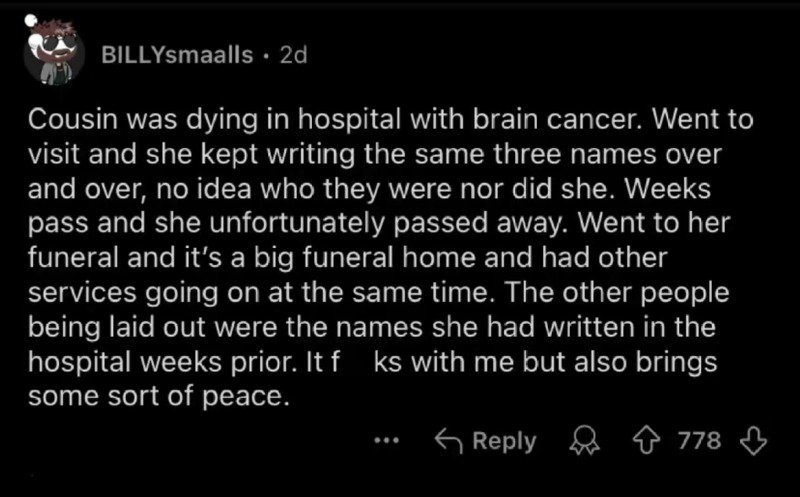Click the white dot above the avatar
The height and width of the screenshot is (497, 800).
coord(30,21)
